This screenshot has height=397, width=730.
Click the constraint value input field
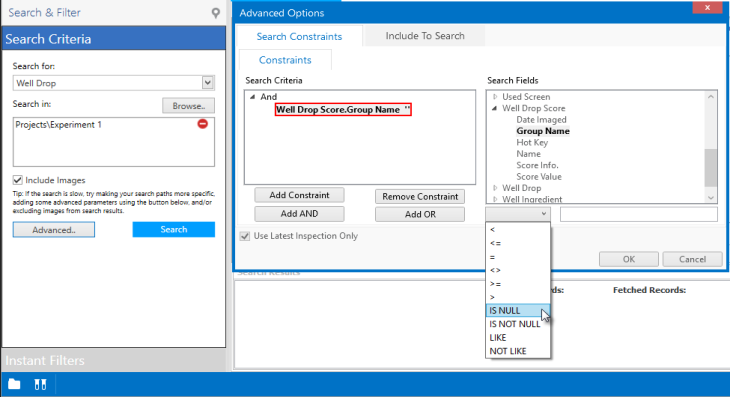[638, 214]
